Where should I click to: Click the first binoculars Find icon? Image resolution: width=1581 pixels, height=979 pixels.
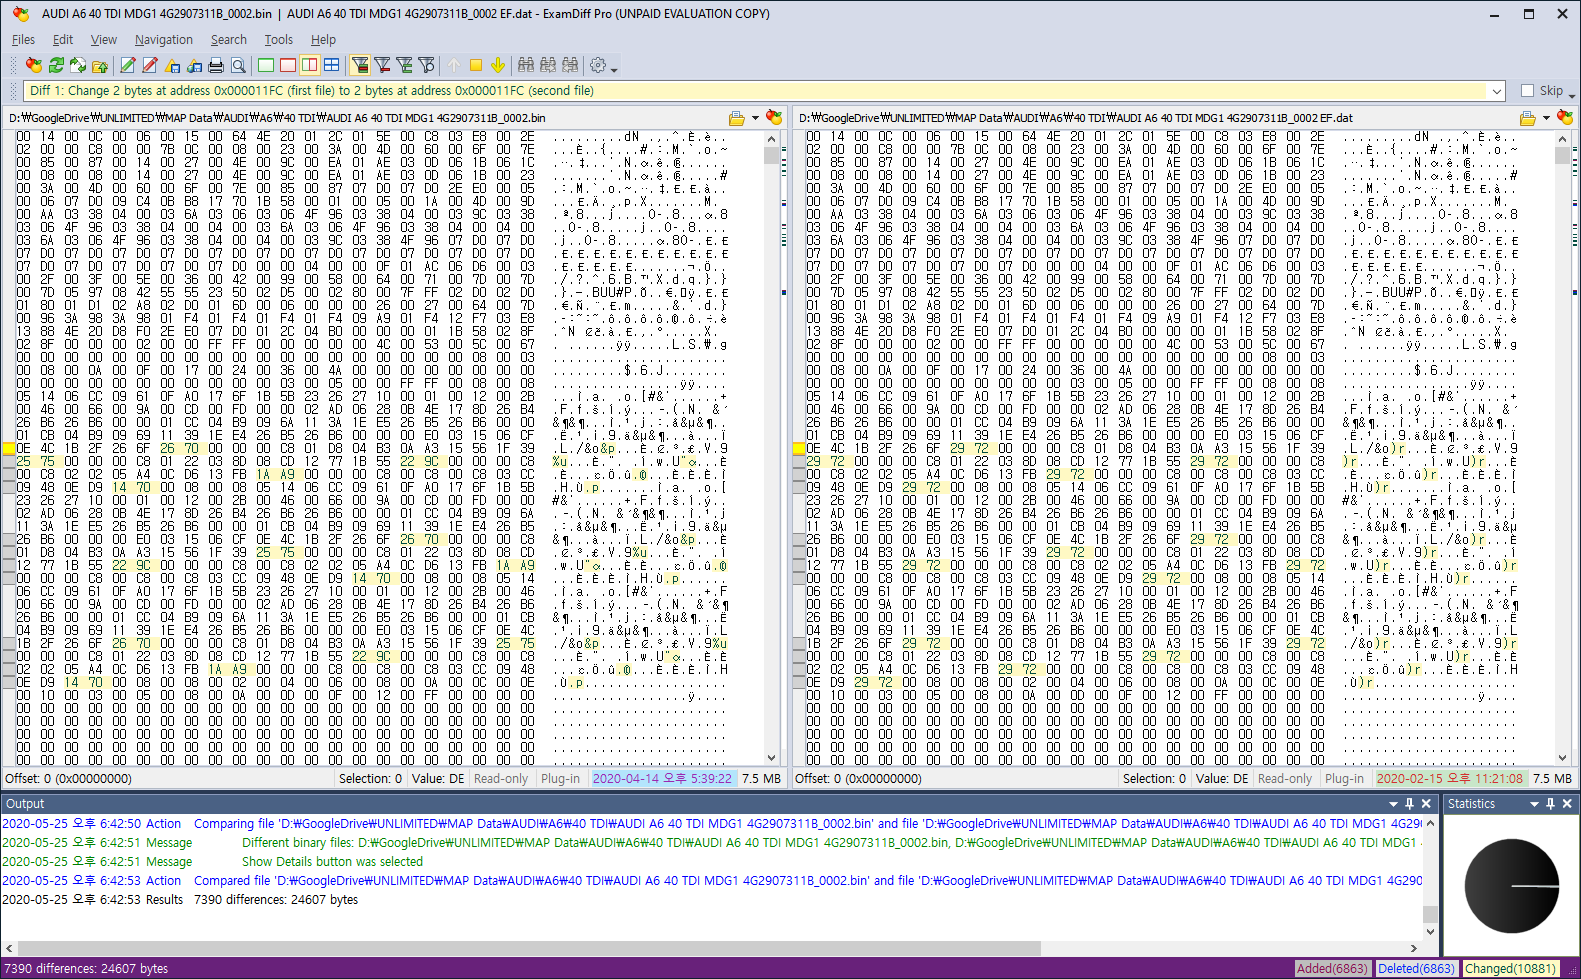526,65
